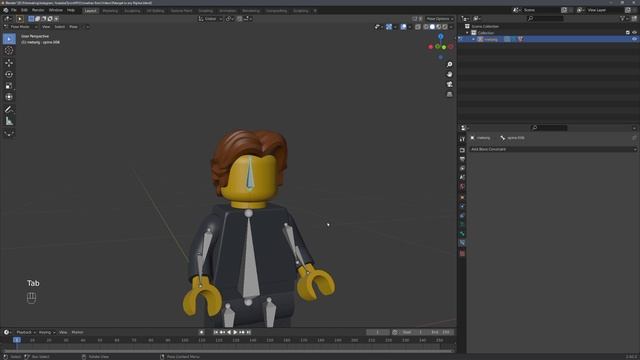This screenshot has width=640, height=360.
Task: Open the green Bone properties tab
Action: point(462,234)
